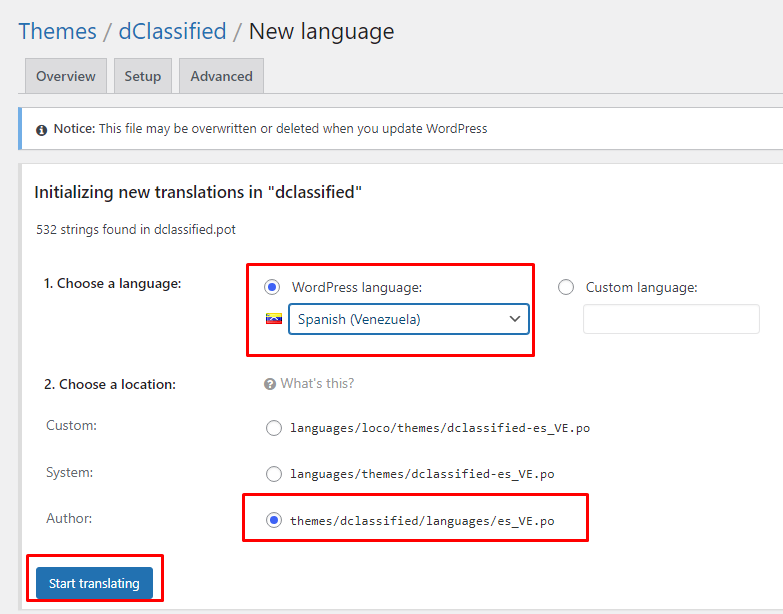Viewport: 783px width, 614px height.
Task: Click the Notice info icon
Action: click(x=42, y=130)
